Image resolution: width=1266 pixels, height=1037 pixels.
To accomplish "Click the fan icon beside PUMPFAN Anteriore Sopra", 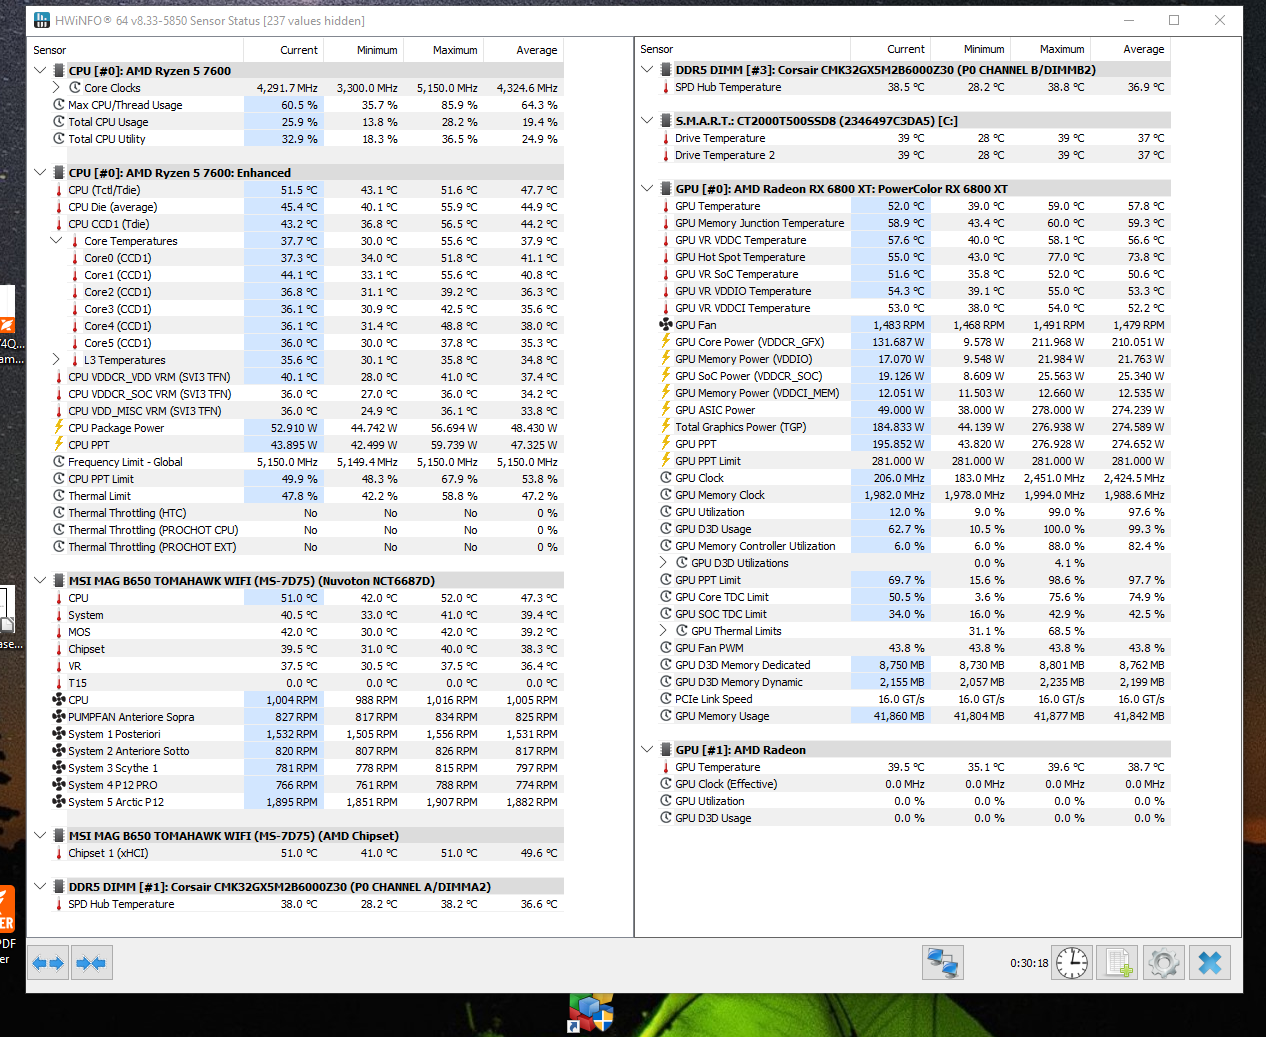I will [x=59, y=717].
